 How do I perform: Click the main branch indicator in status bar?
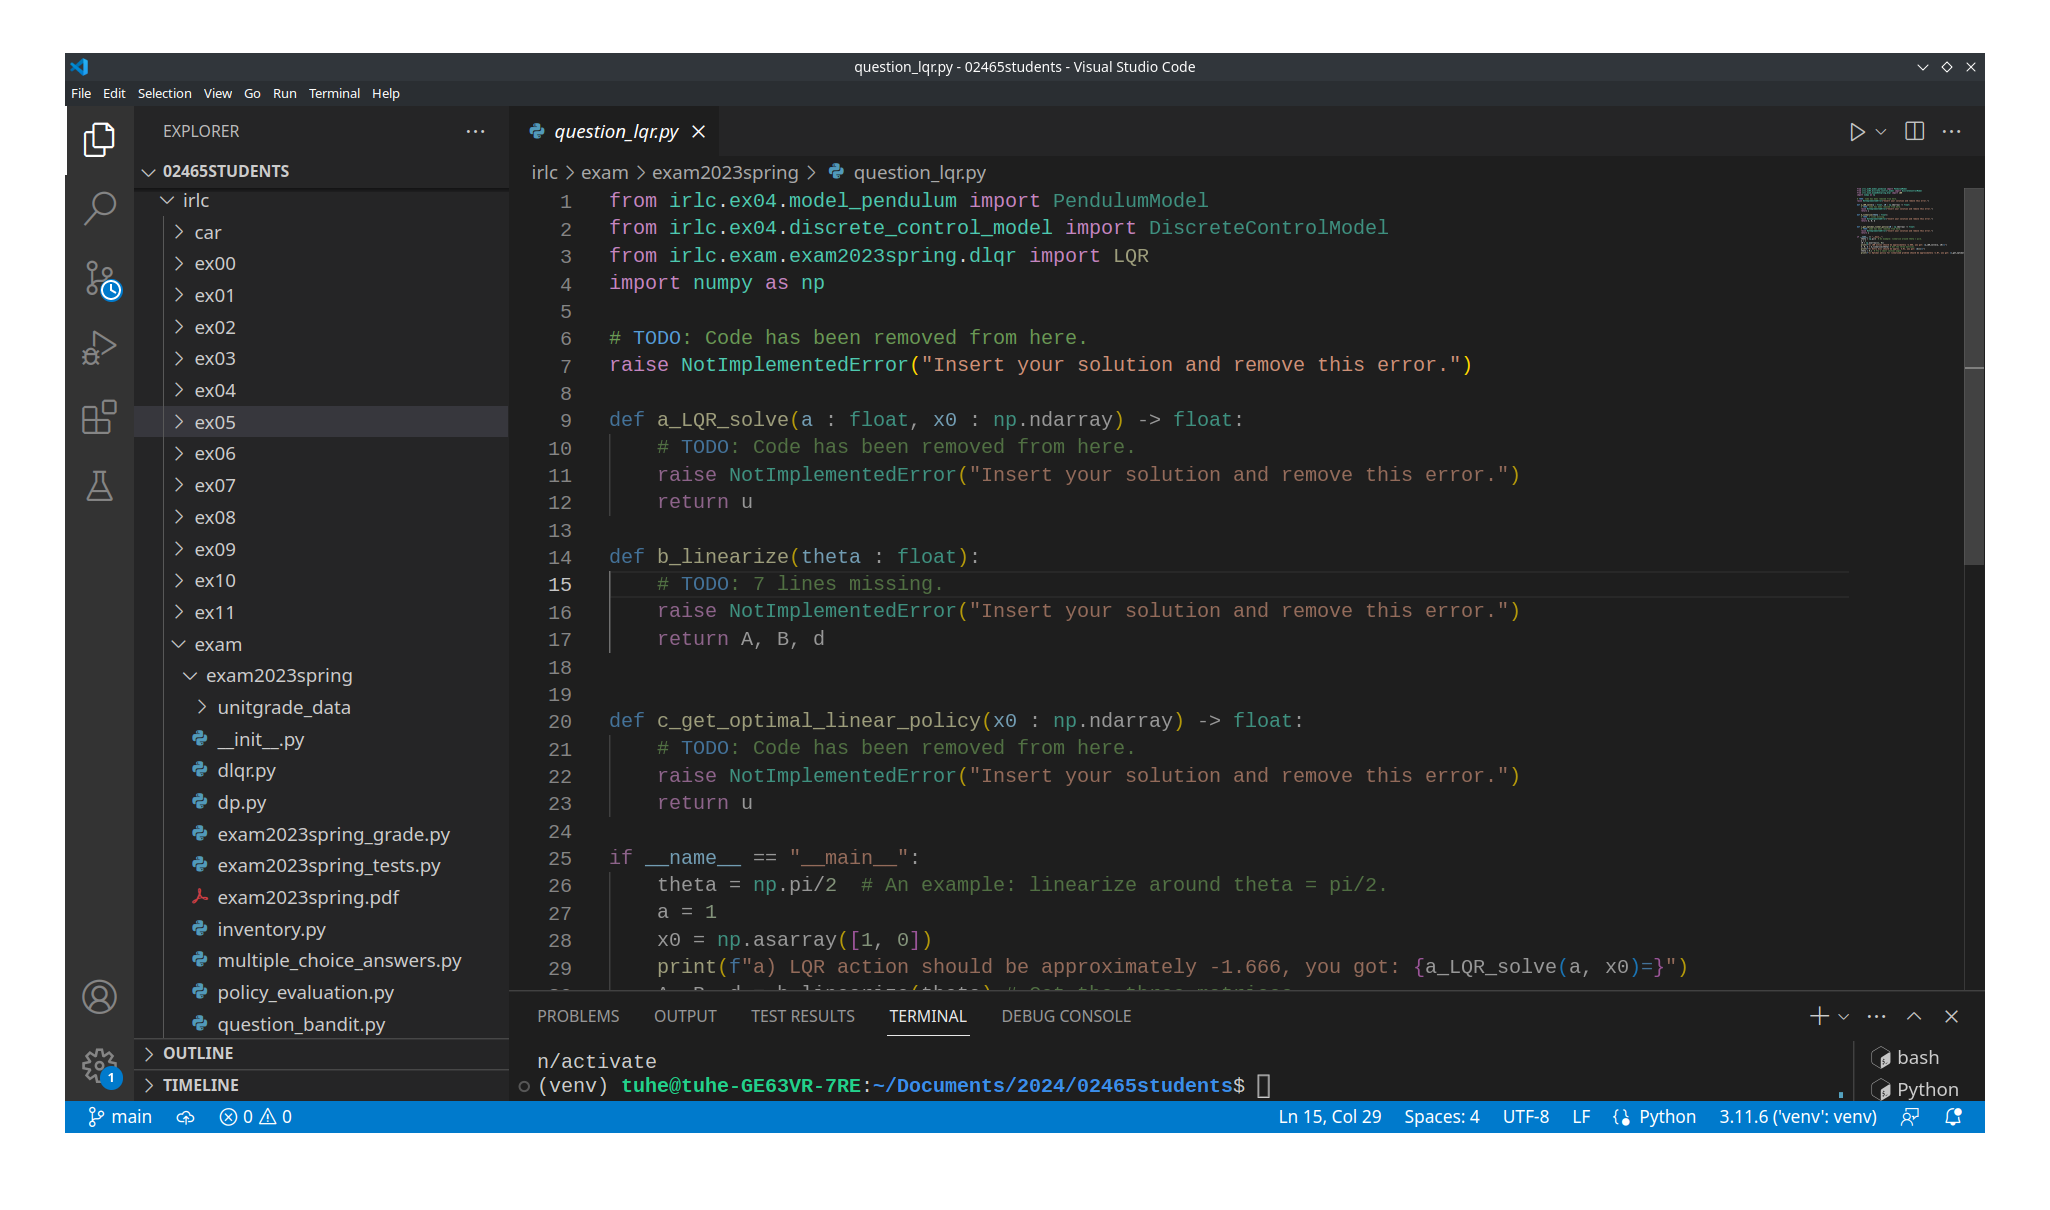click(x=120, y=1117)
